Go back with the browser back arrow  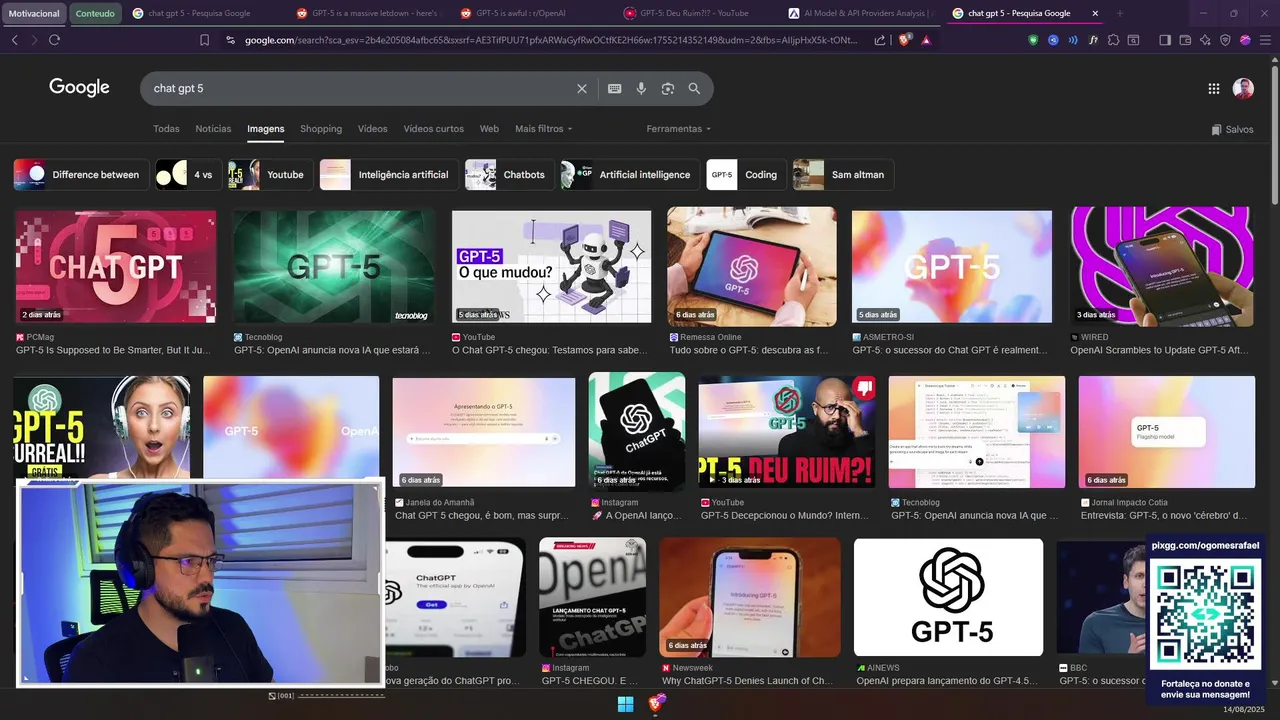(14, 40)
